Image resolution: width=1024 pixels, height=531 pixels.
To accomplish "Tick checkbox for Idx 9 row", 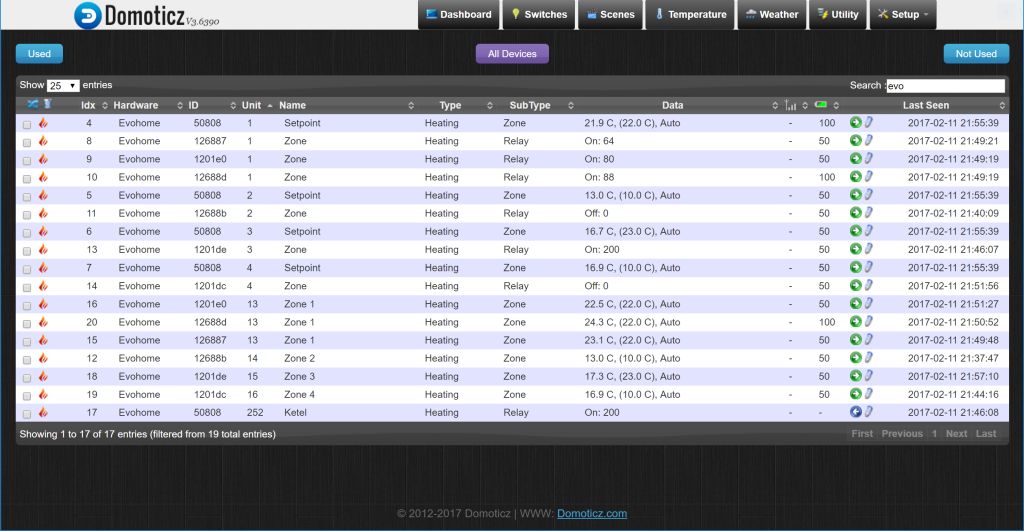I will [x=27, y=161].
